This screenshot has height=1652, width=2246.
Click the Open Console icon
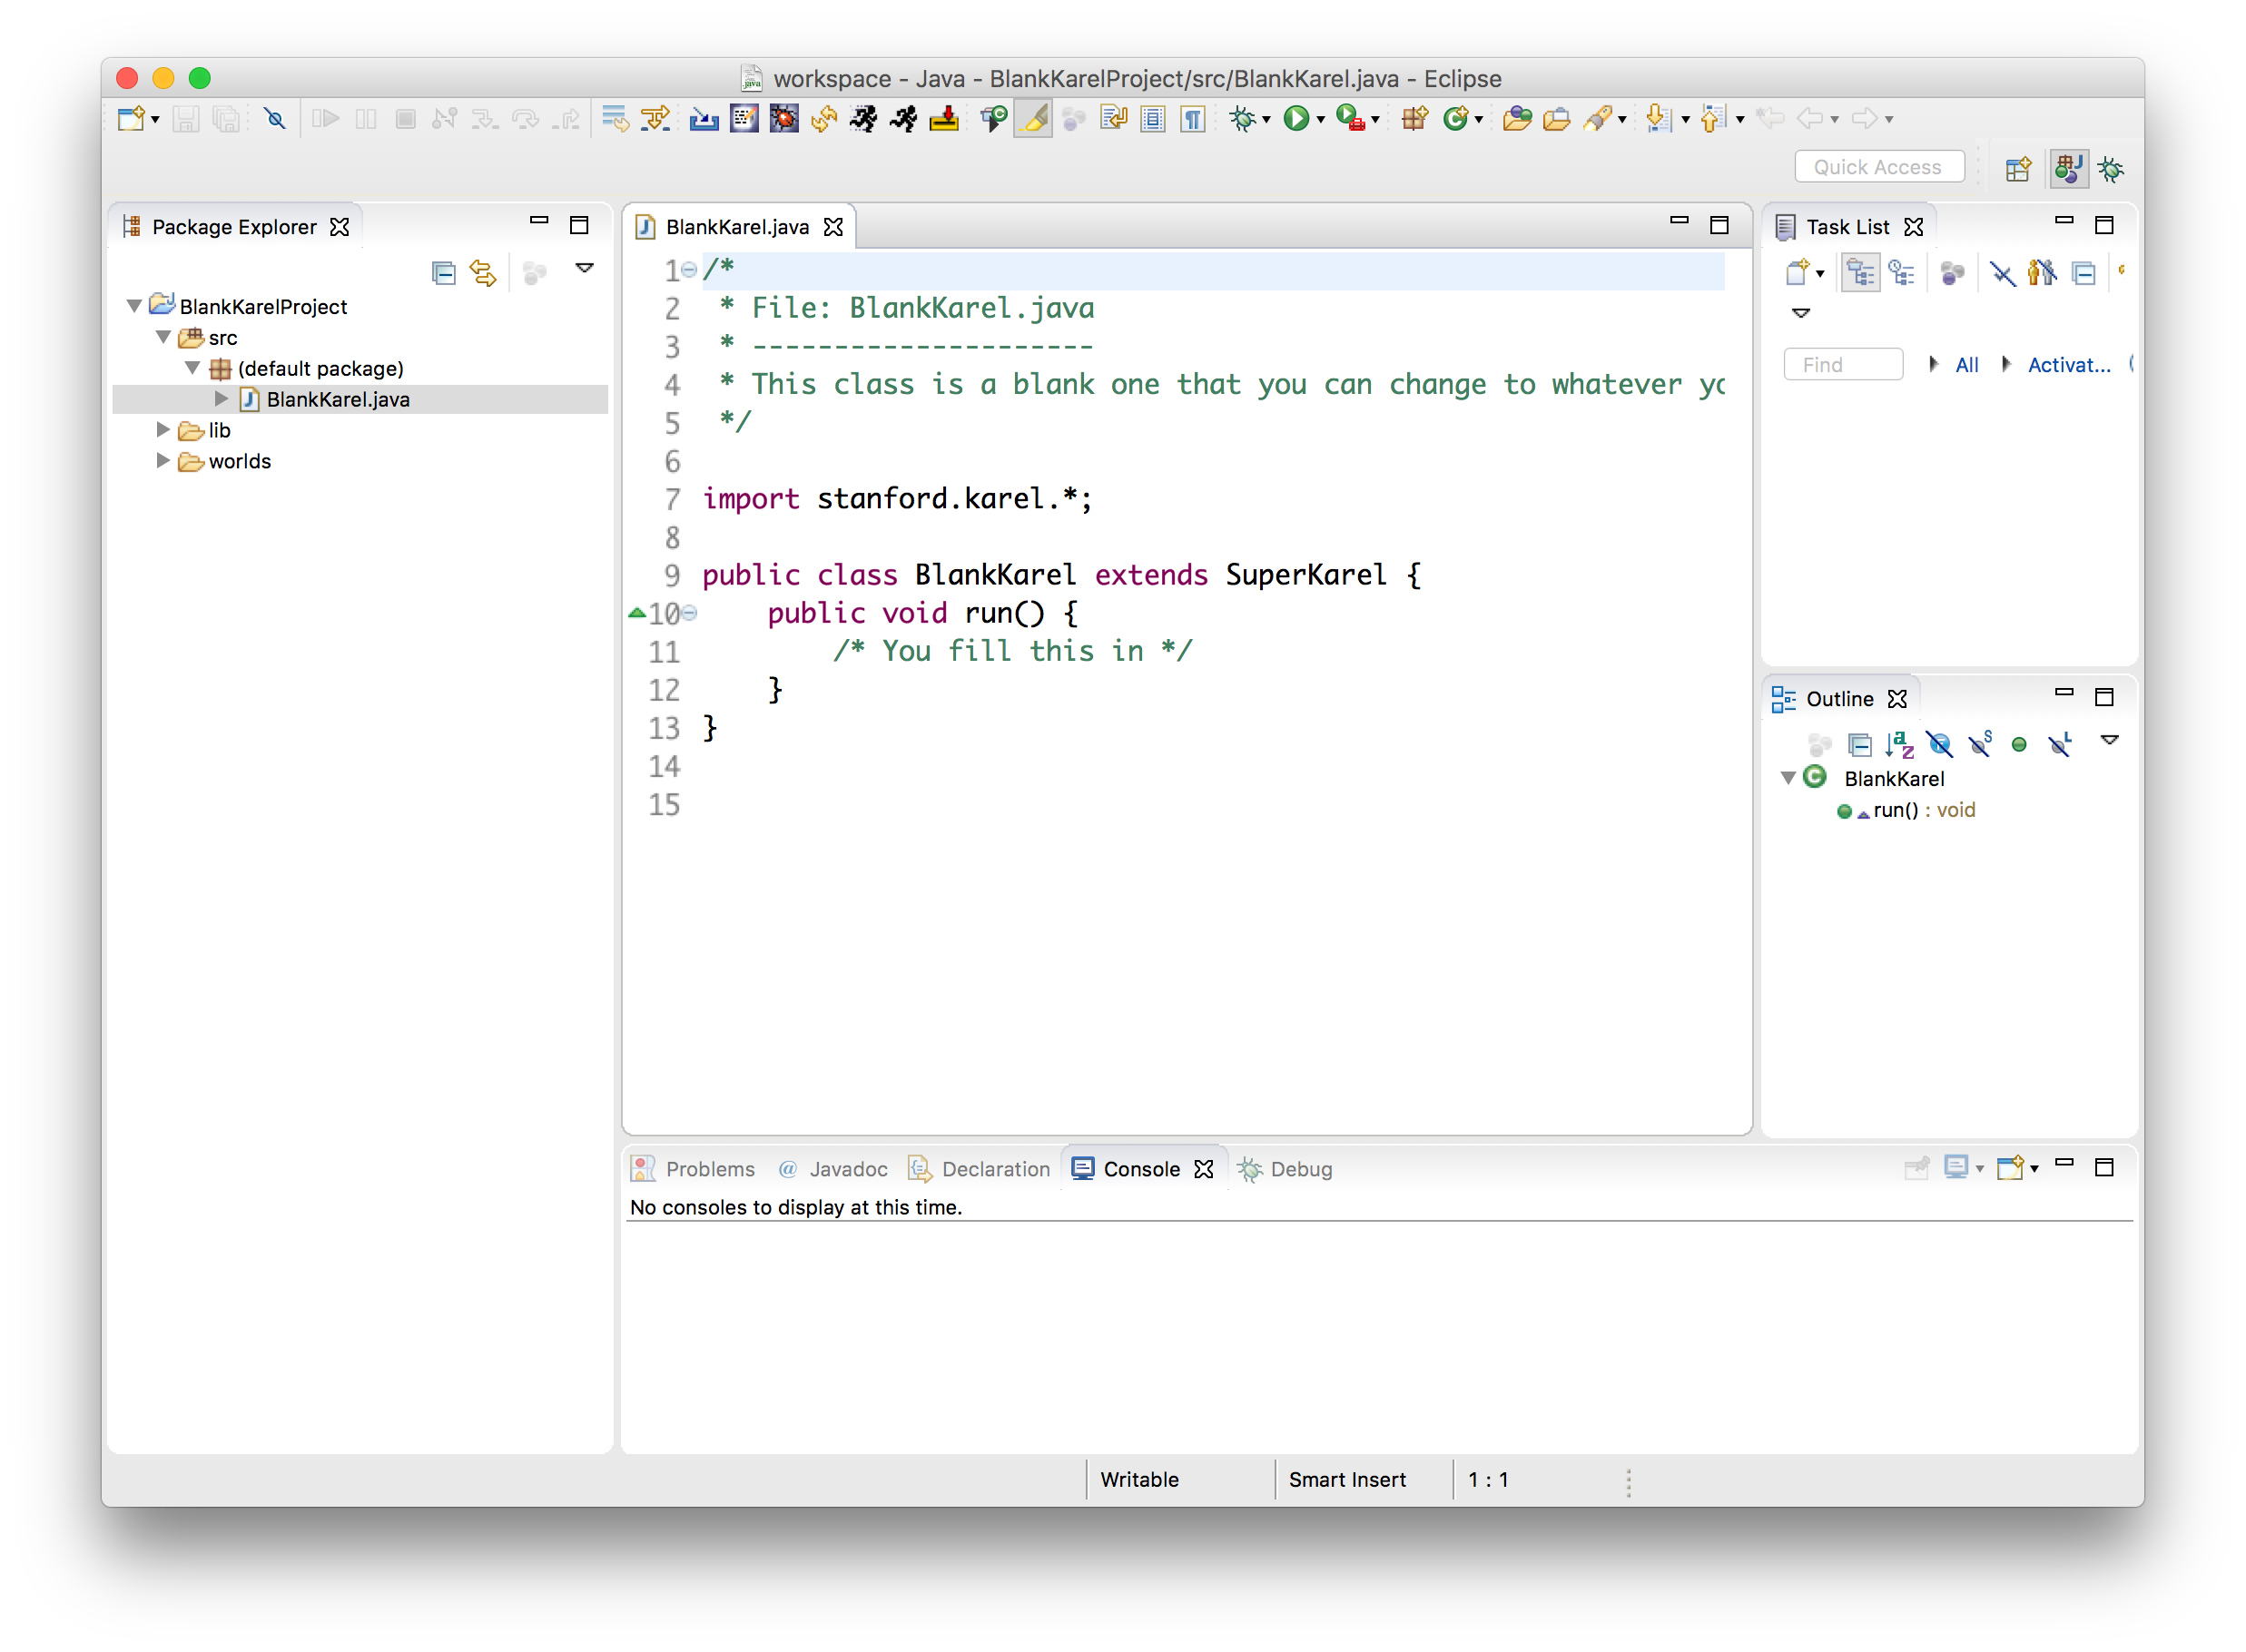click(2010, 1168)
